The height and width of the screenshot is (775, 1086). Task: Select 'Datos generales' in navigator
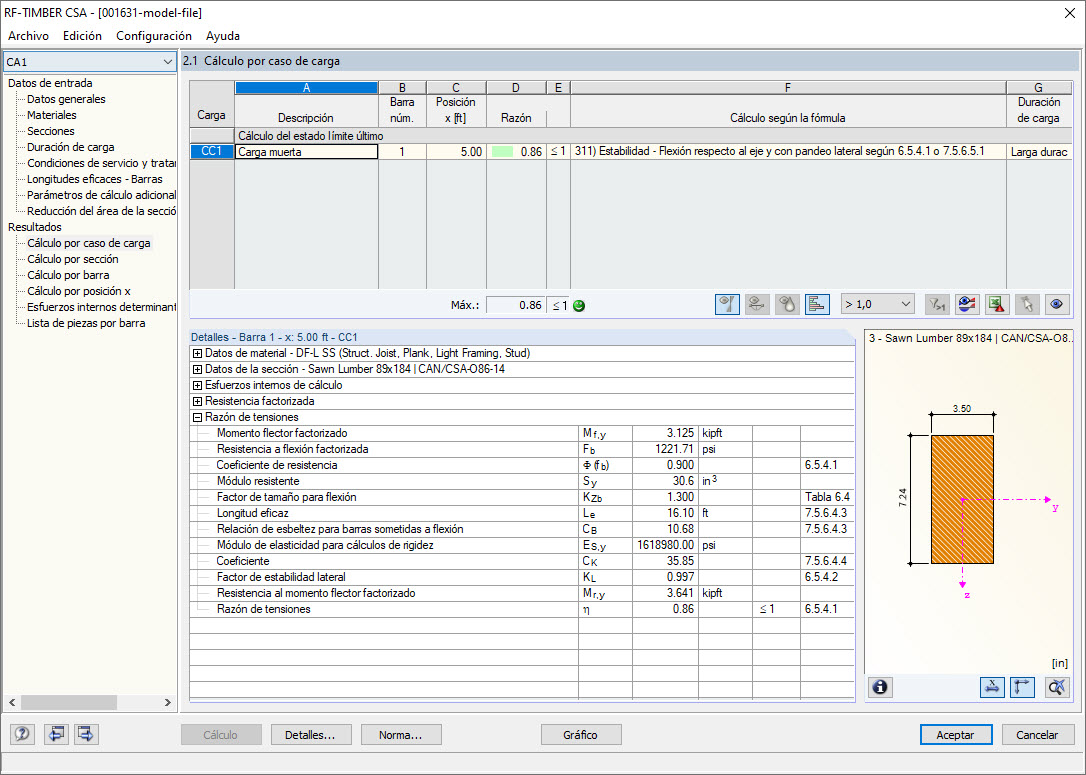point(66,99)
